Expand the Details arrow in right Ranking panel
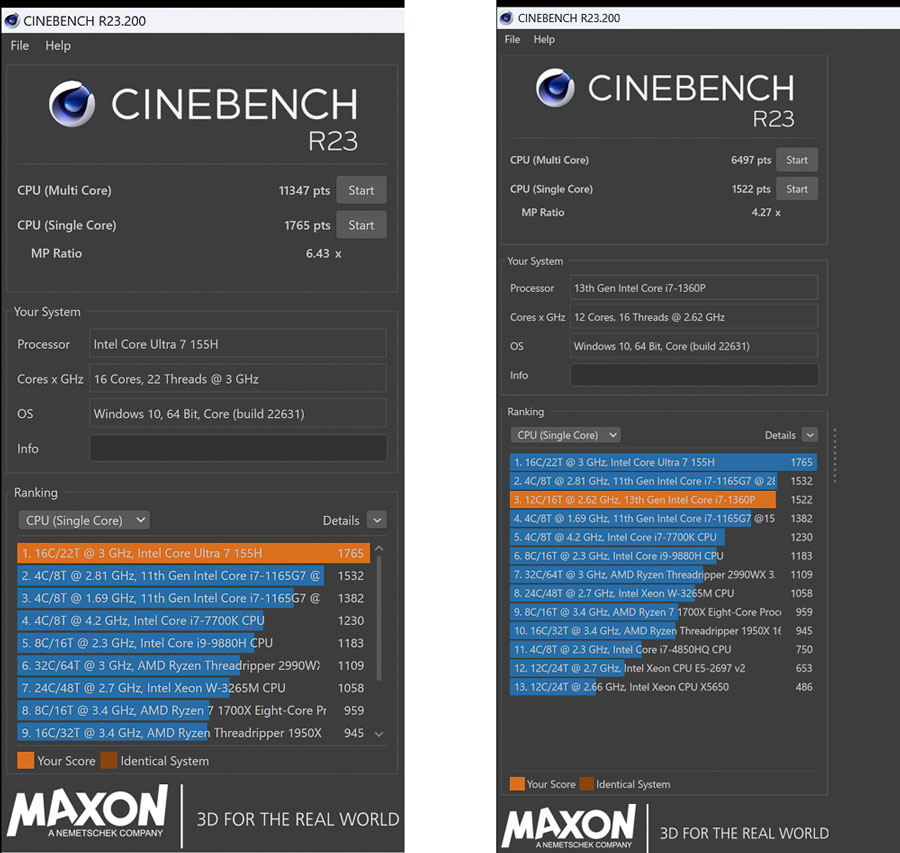Image resolution: width=900 pixels, height=853 pixels. point(809,435)
